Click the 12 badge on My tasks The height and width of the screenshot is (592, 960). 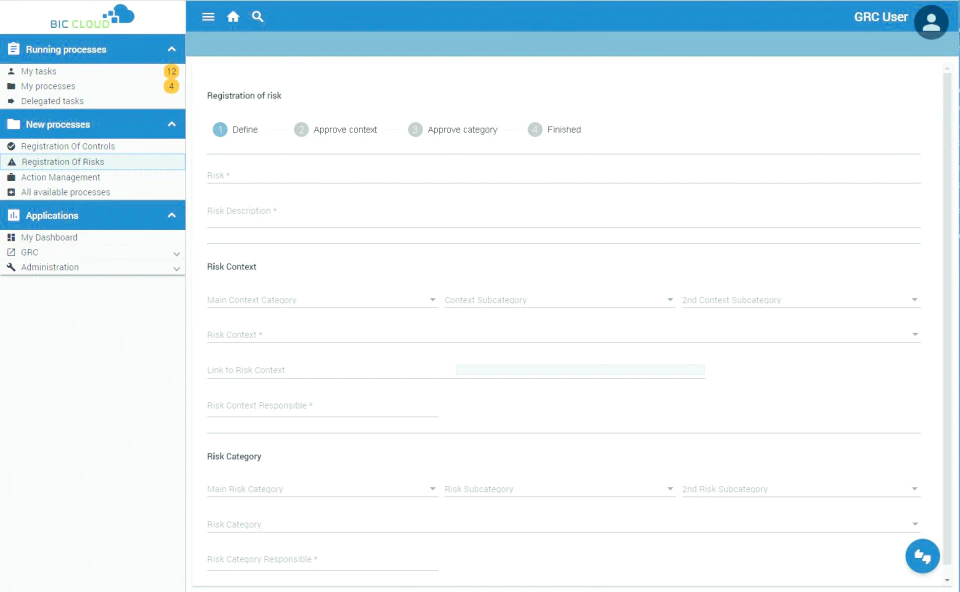click(171, 72)
